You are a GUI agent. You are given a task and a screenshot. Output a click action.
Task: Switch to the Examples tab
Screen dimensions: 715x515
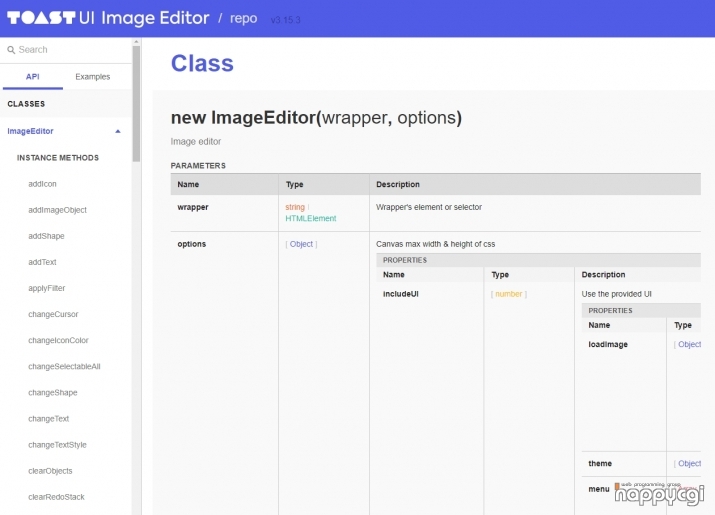coord(93,77)
